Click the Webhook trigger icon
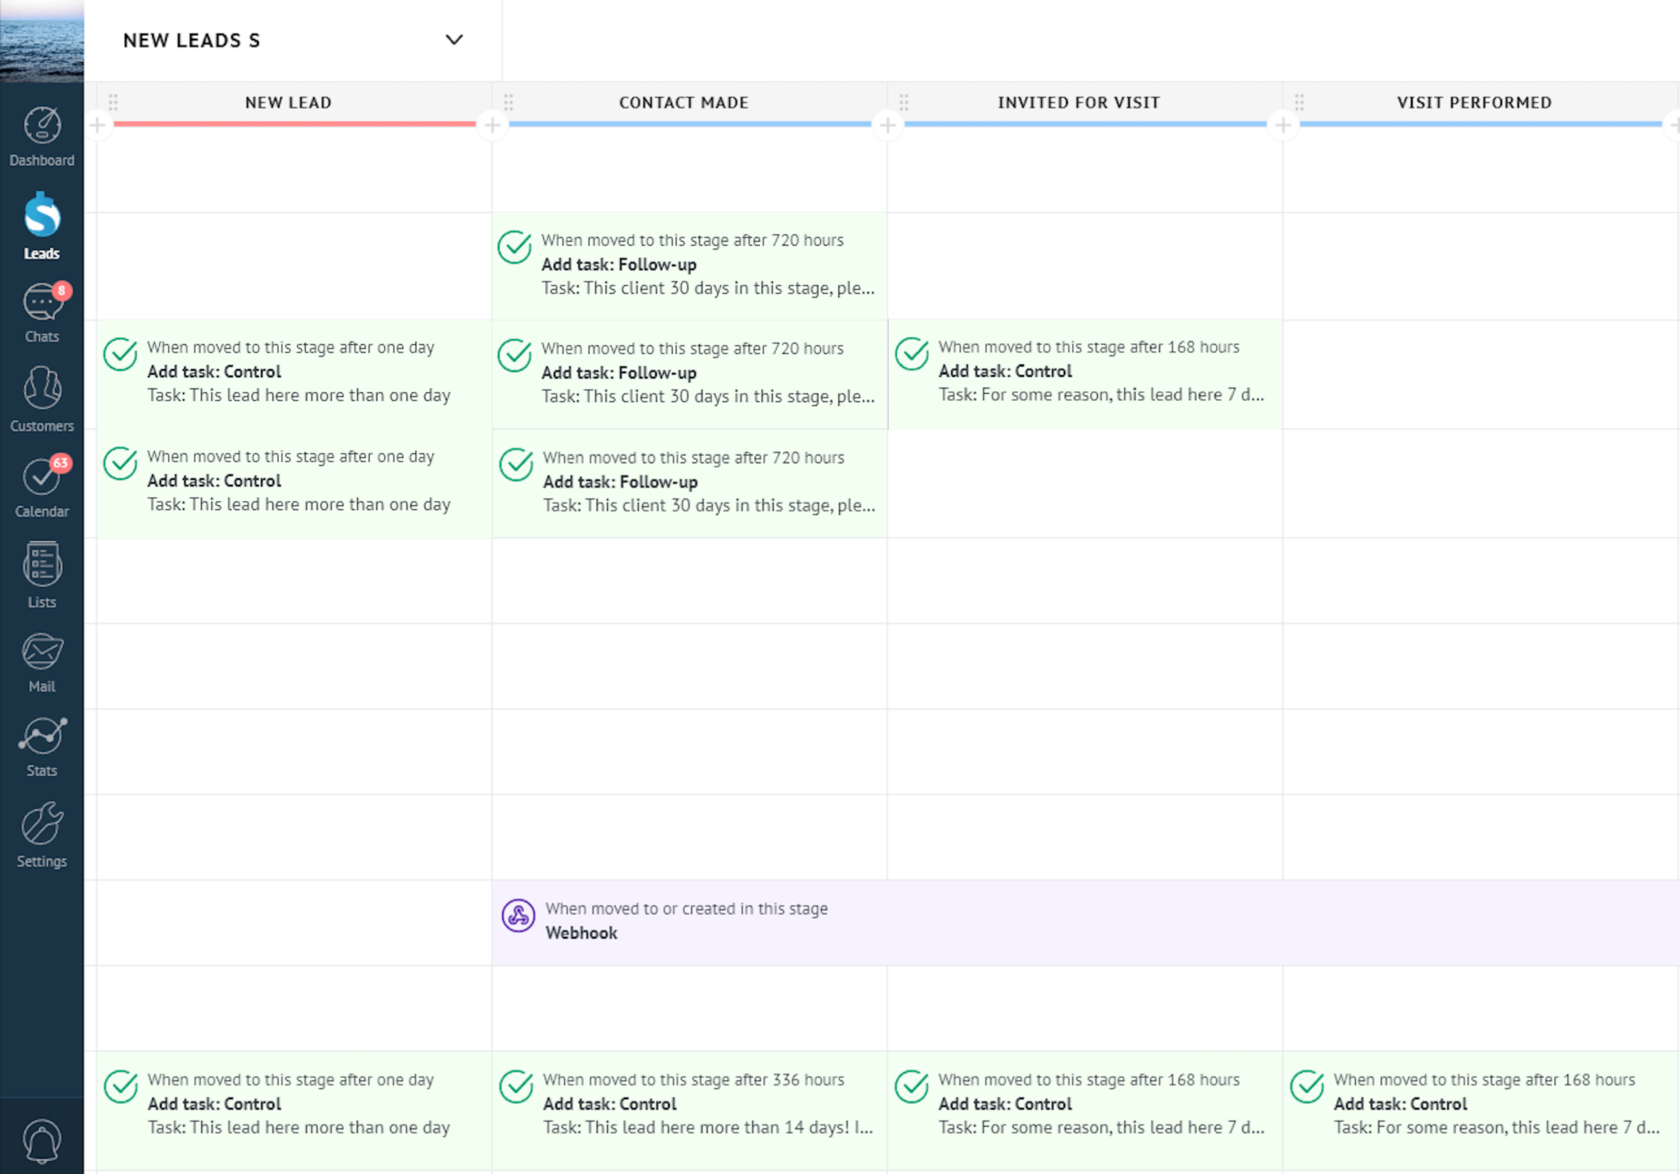 click(518, 915)
